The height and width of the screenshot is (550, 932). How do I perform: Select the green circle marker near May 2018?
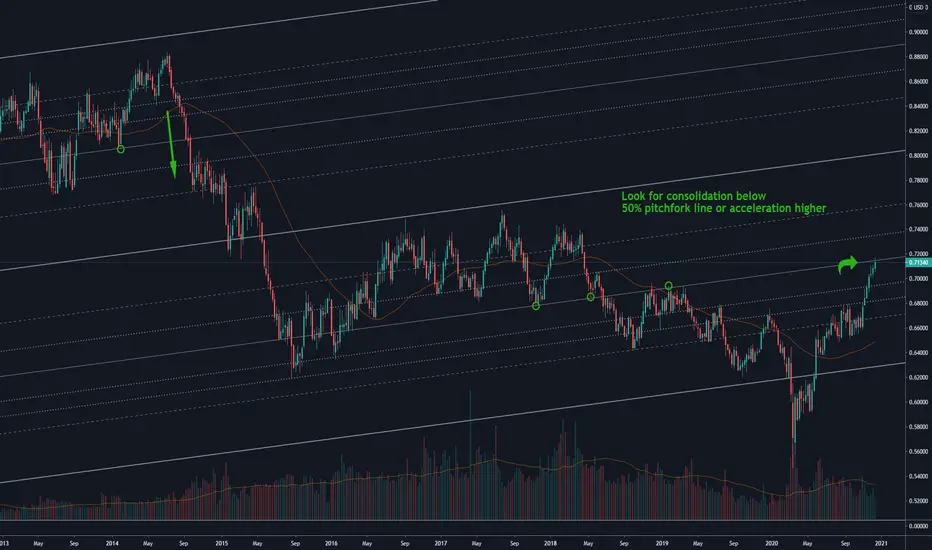click(590, 297)
